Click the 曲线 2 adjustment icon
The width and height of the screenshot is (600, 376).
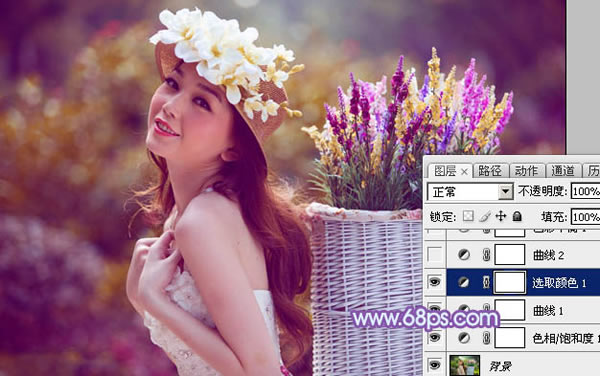(464, 255)
